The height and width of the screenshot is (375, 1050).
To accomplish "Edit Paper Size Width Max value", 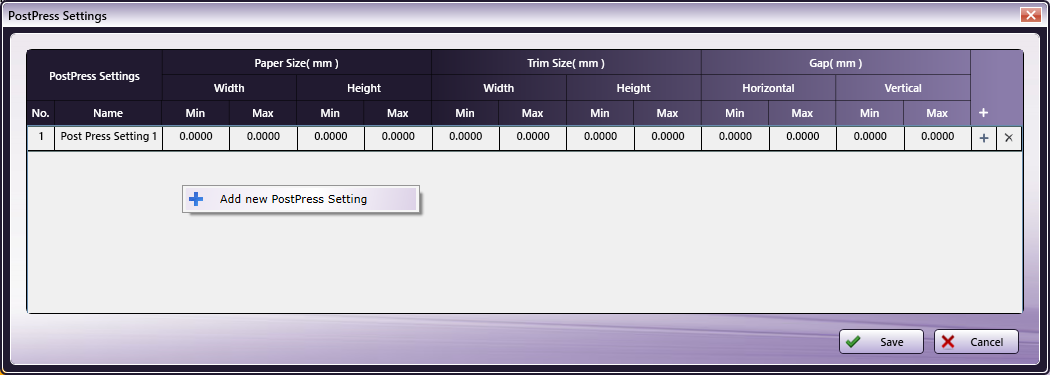I will coord(263,138).
